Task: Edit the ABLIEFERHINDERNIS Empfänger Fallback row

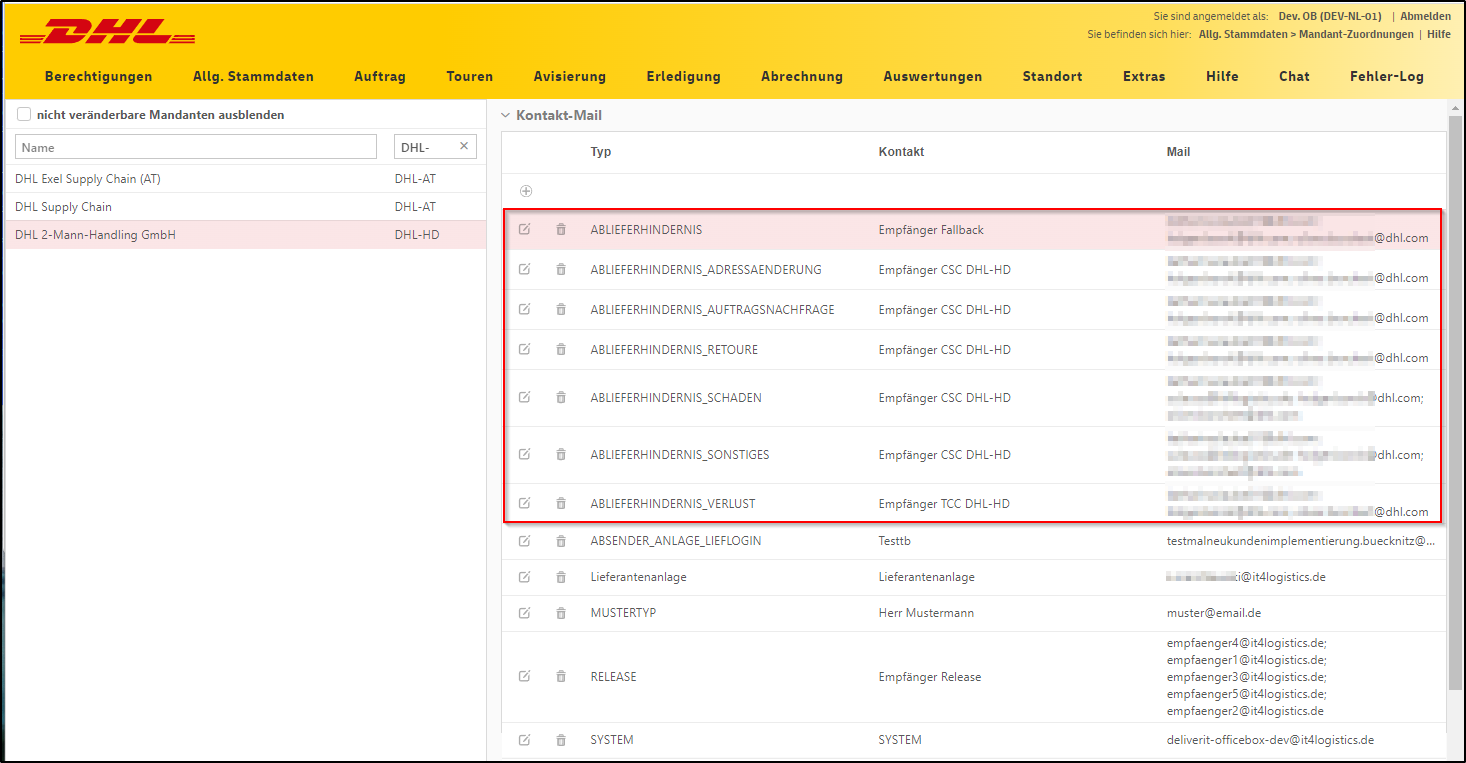Action: pos(525,230)
